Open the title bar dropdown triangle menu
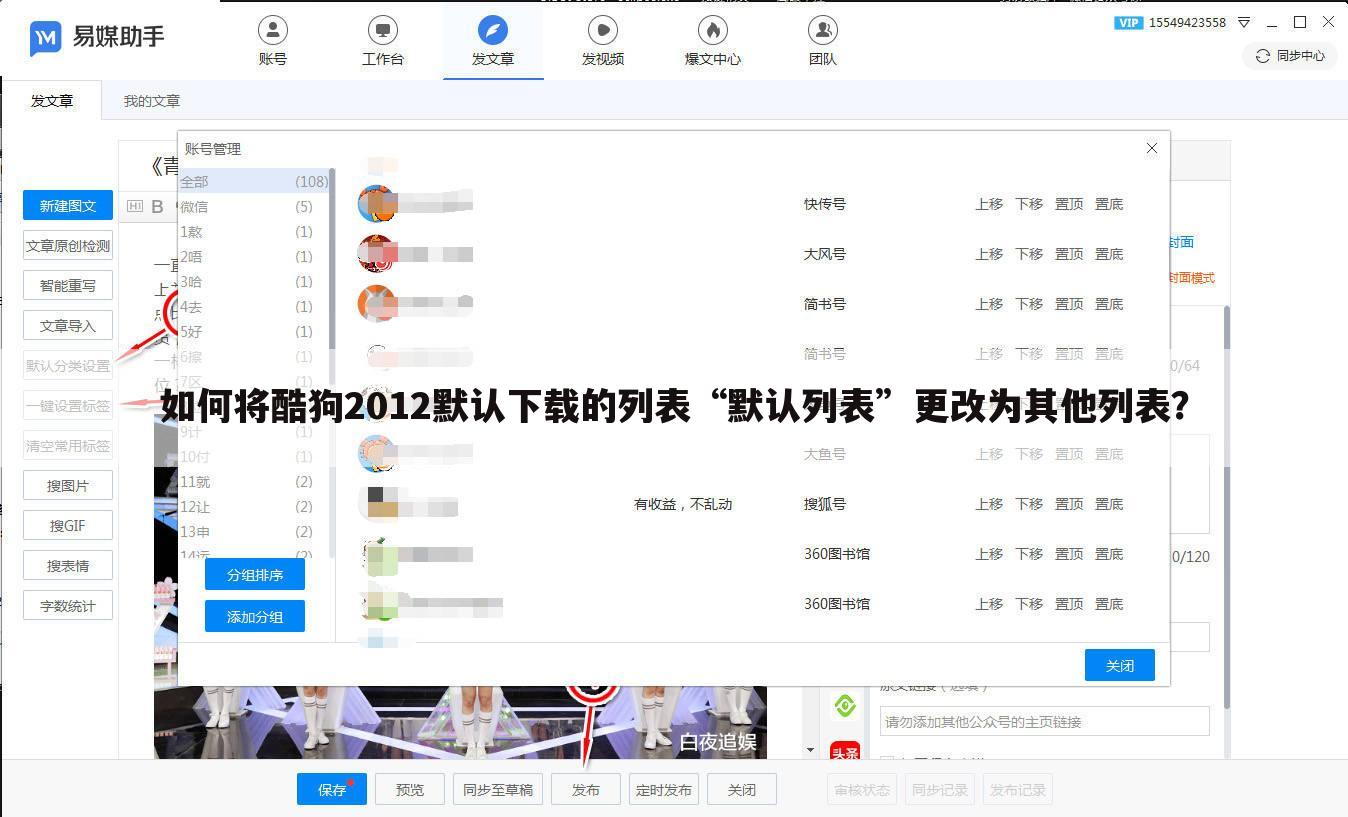This screenshot has height=817, width=1348. [x=1244, y=22]
